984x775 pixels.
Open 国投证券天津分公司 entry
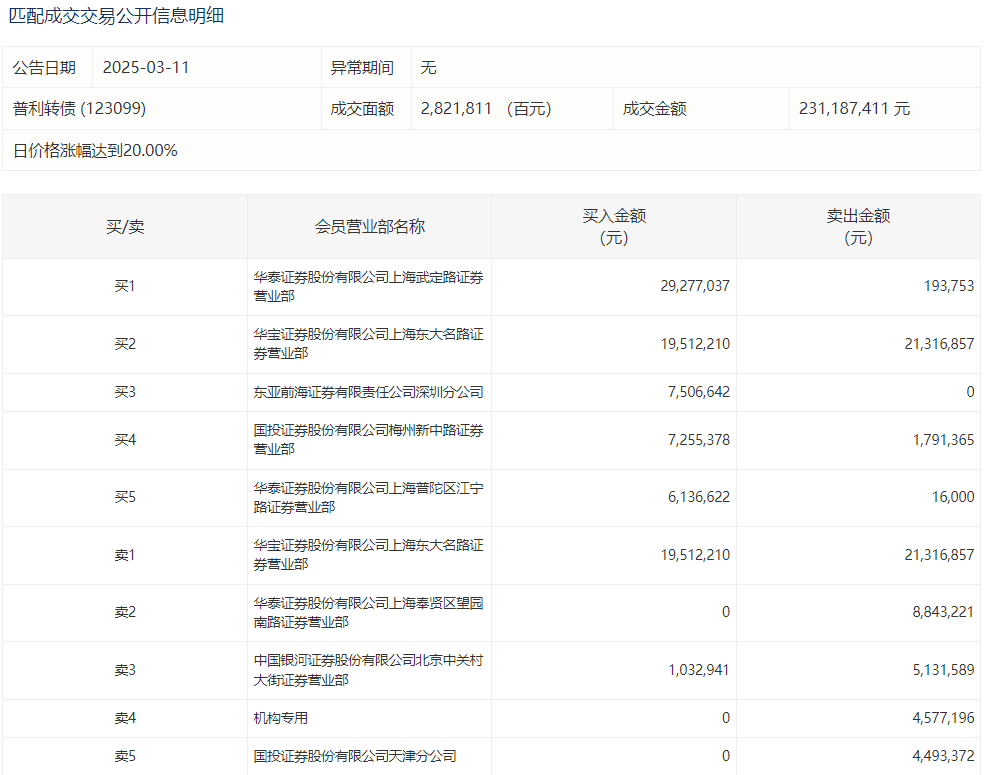click(355, 756)
